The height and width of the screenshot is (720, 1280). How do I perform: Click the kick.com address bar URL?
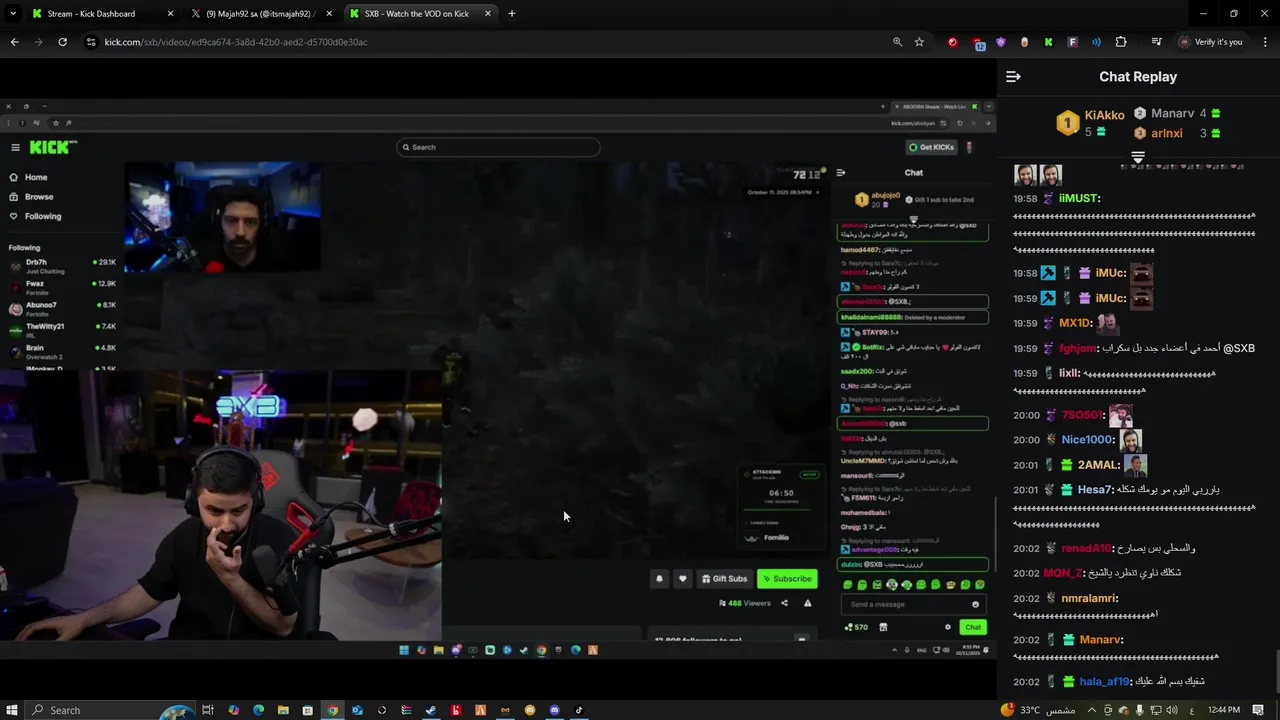click(x=235, y=42)
